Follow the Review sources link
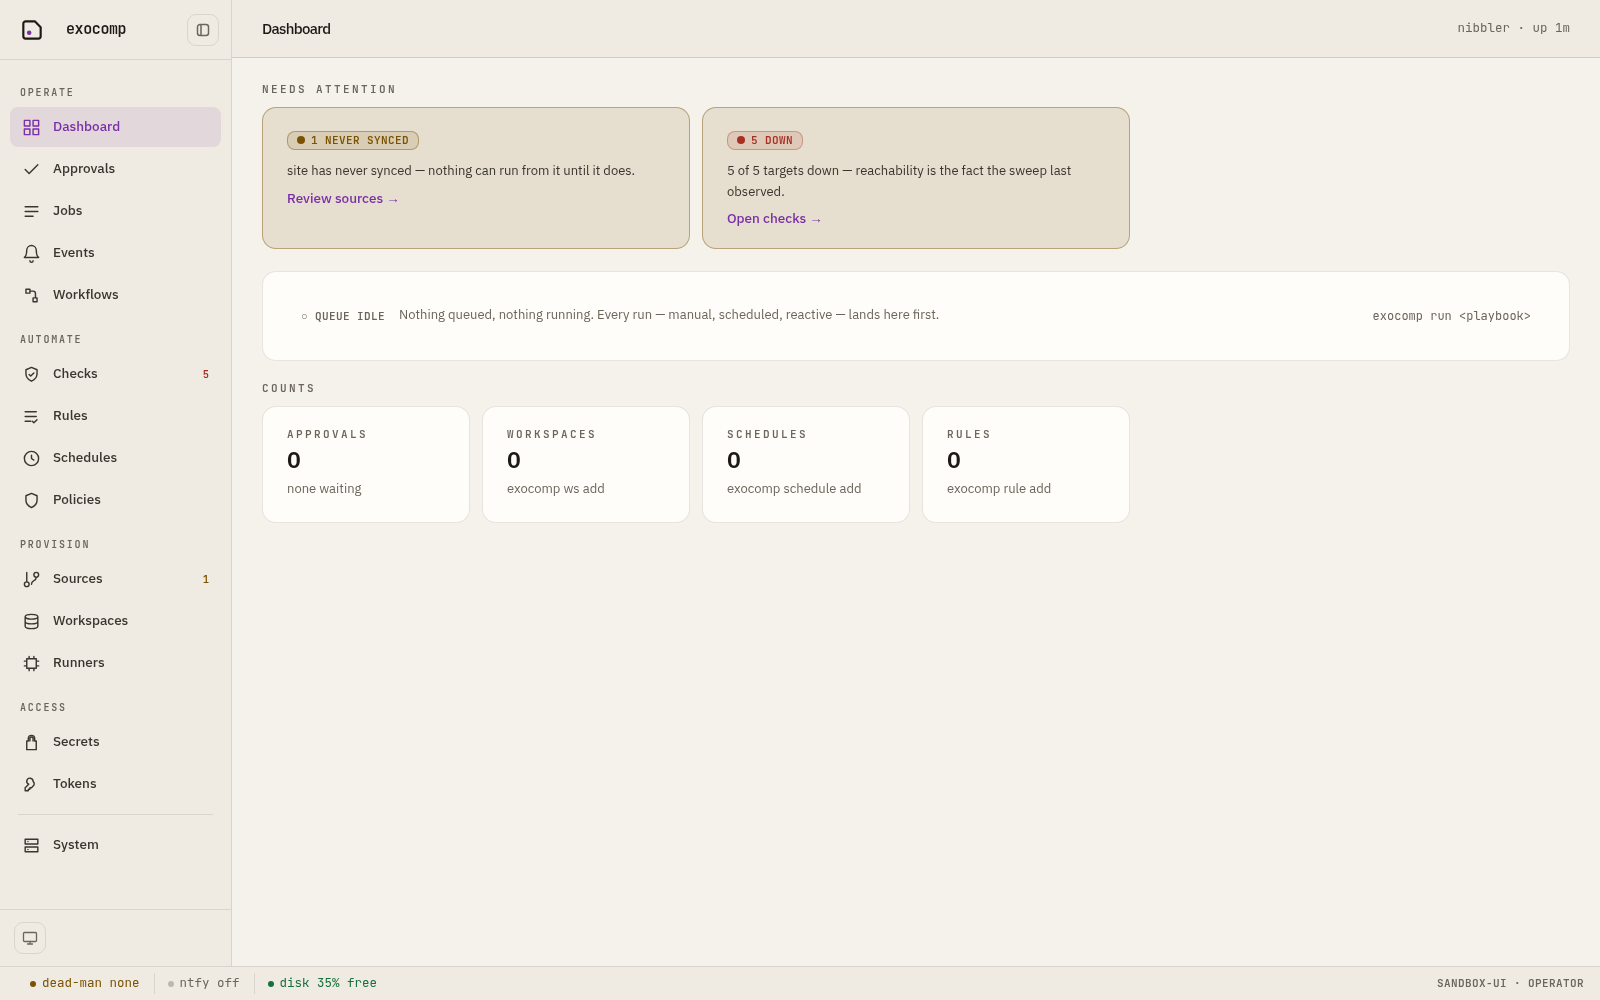The height and width of the screenshot is (1000, 1600). (x=343, y=199)
